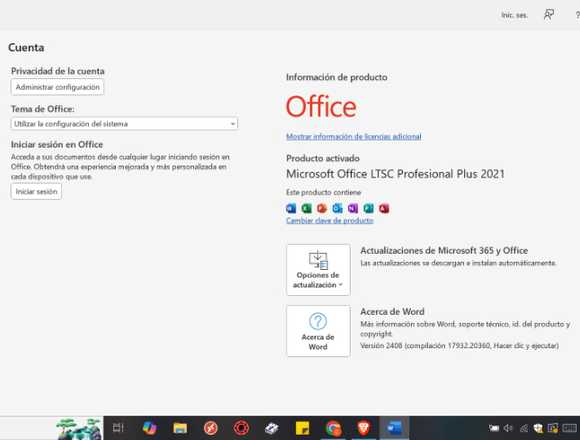Click the teal Publisher product icon
The image size is (580, 440).
[x=368, y=209]
